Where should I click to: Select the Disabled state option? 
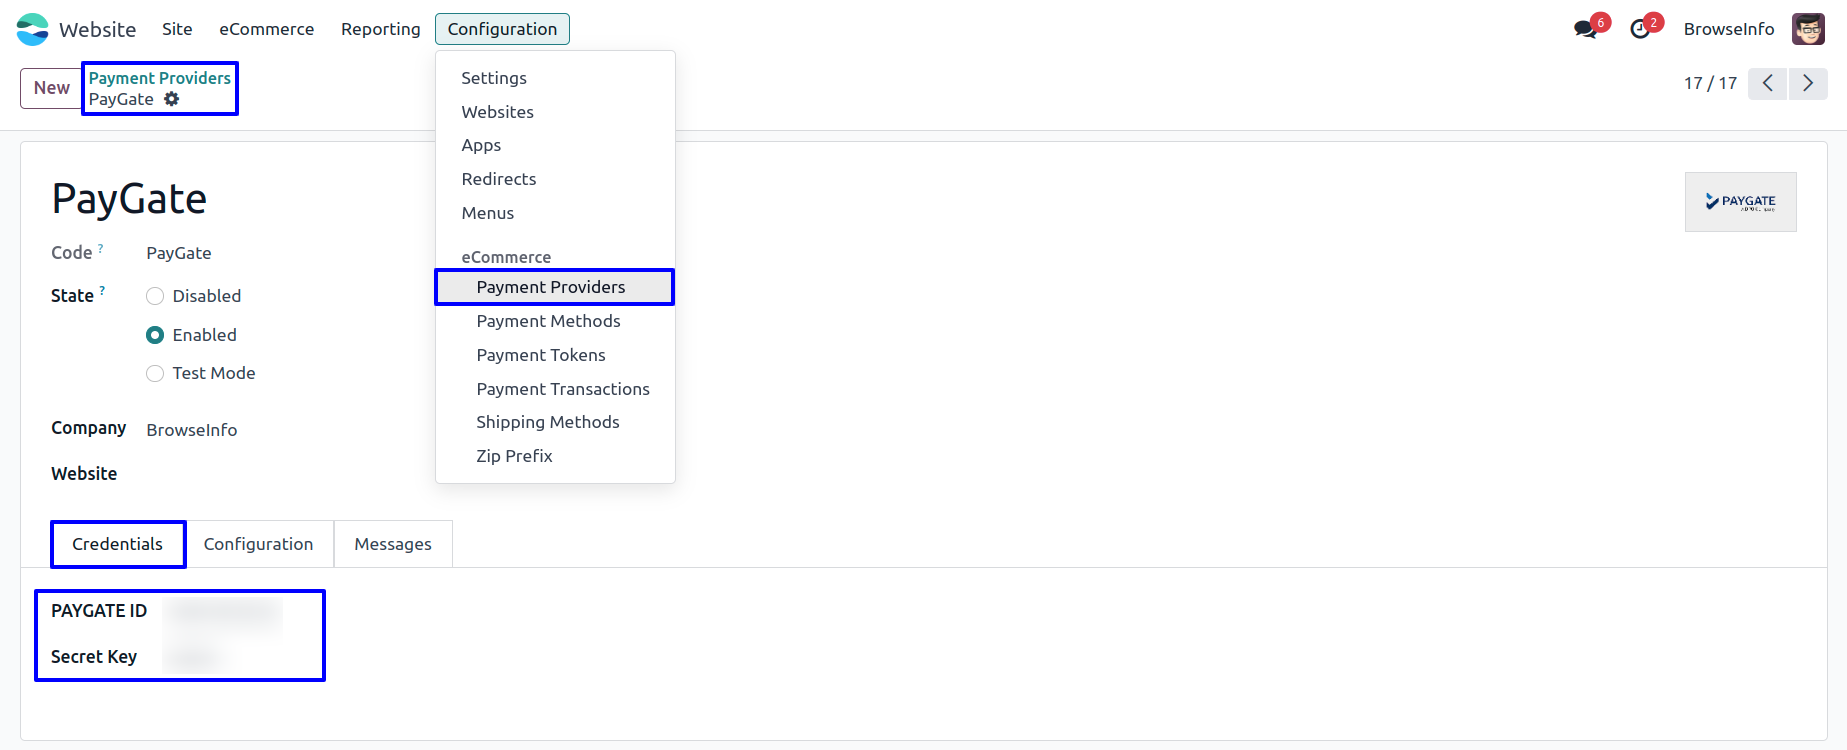[155, 296]
